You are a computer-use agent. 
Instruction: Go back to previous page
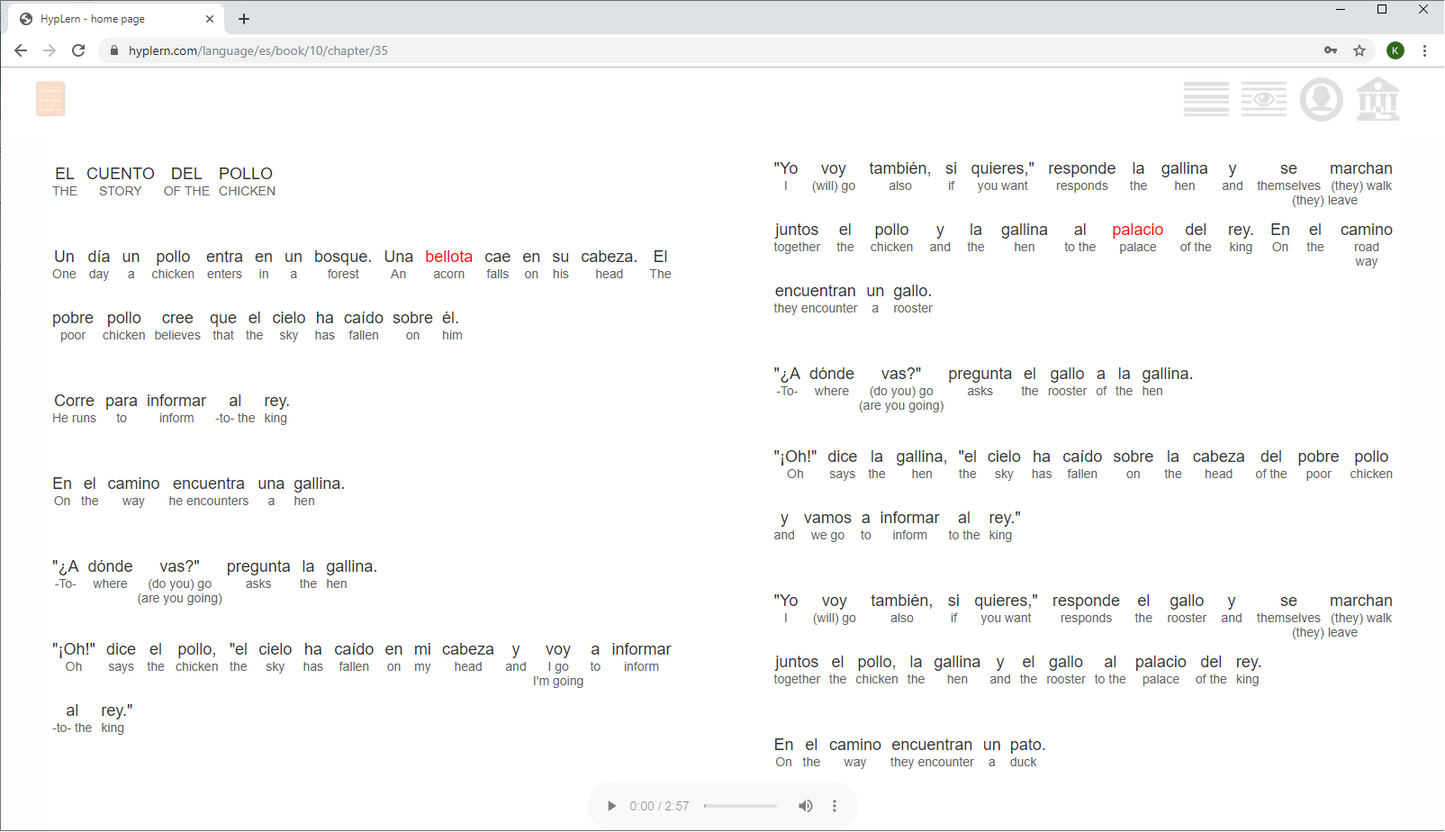pos(21,51)
